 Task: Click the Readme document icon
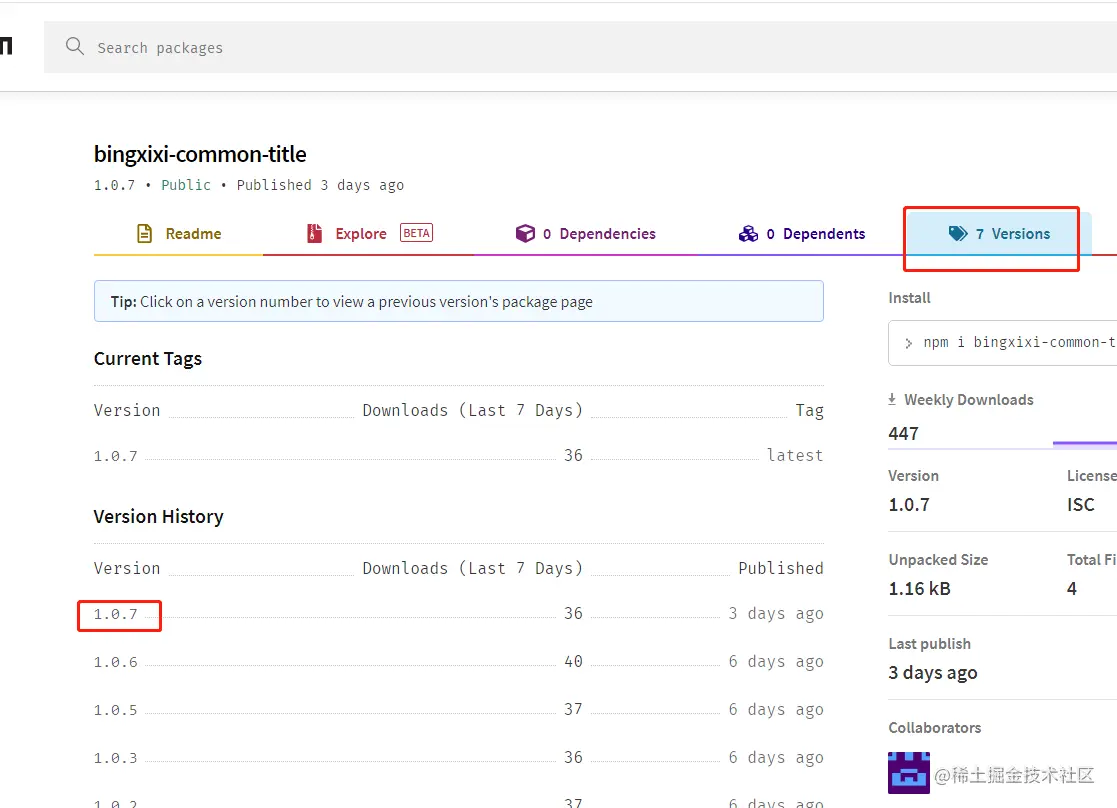145,234
